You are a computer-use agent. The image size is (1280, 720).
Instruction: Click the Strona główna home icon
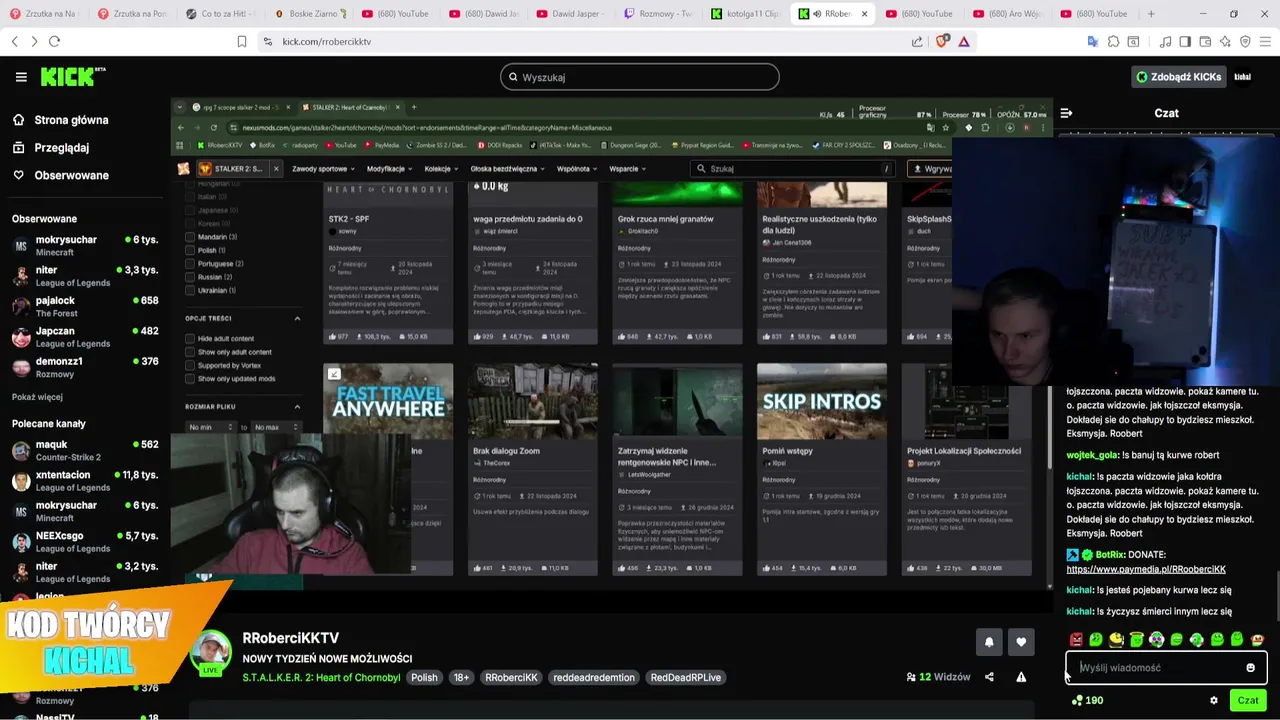tap(19, 120)
